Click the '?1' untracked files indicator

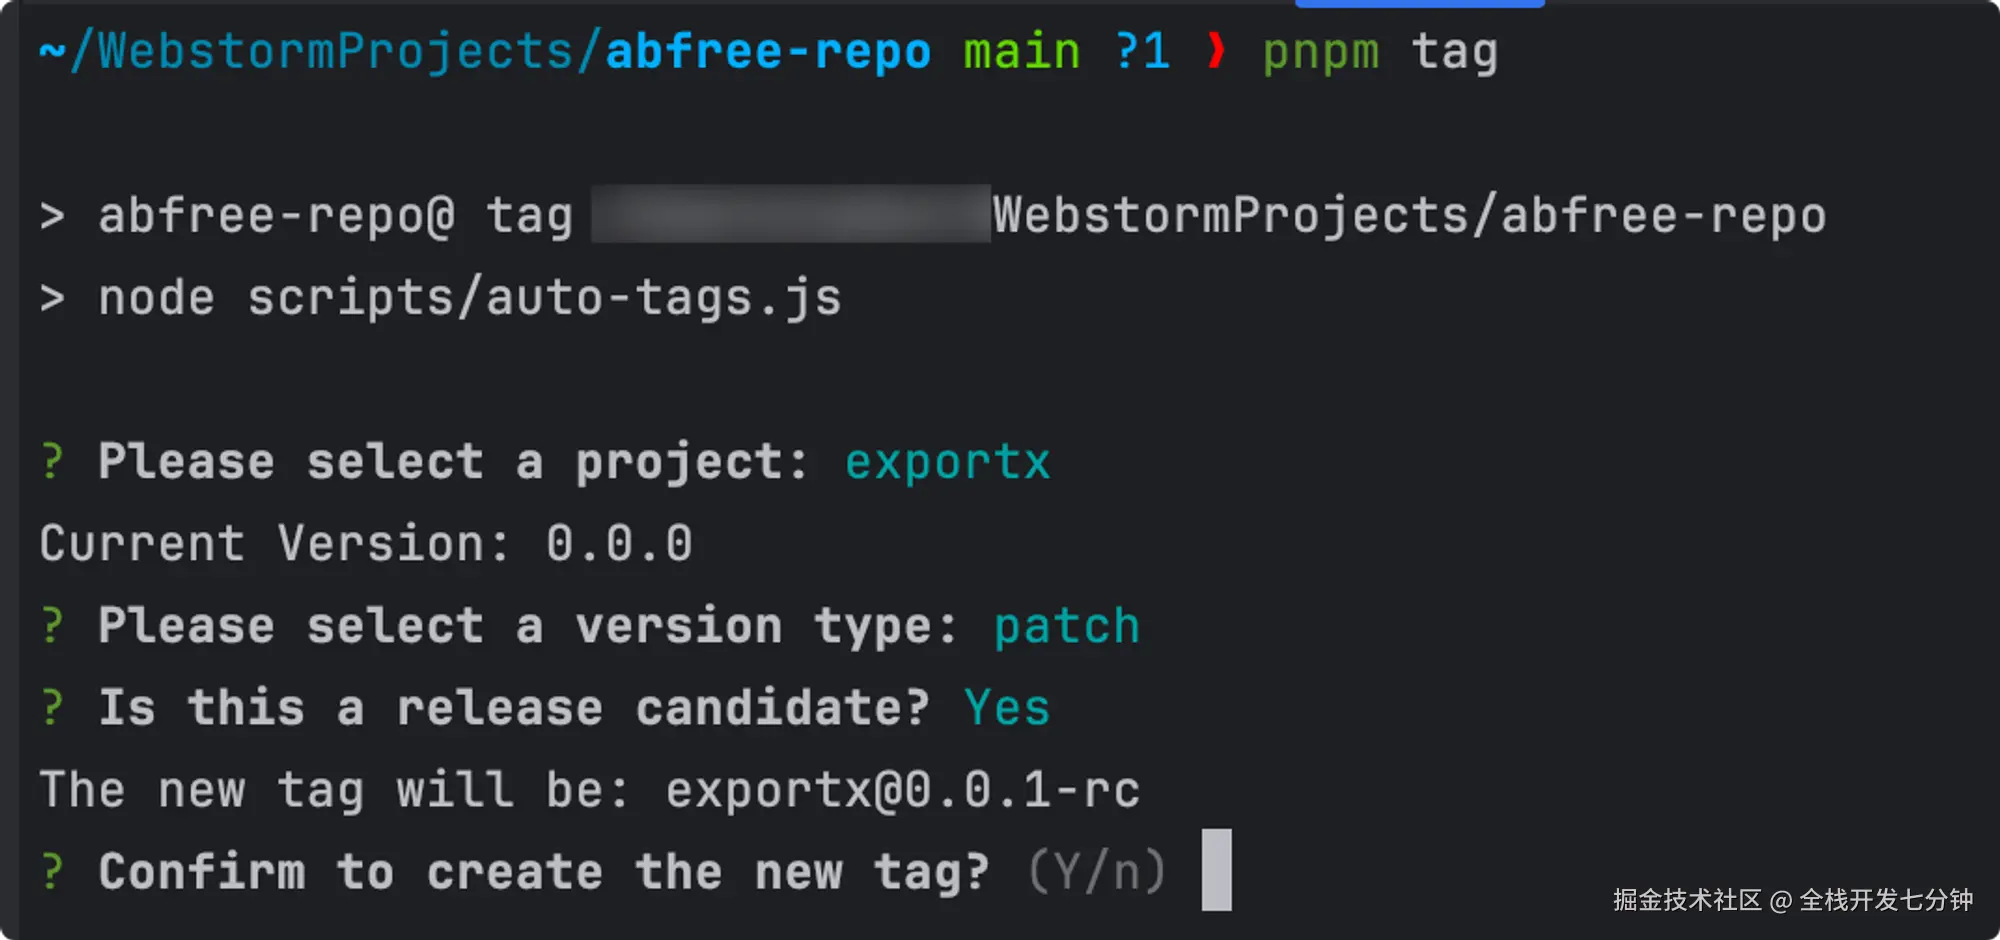click(x=1142, y=50)
